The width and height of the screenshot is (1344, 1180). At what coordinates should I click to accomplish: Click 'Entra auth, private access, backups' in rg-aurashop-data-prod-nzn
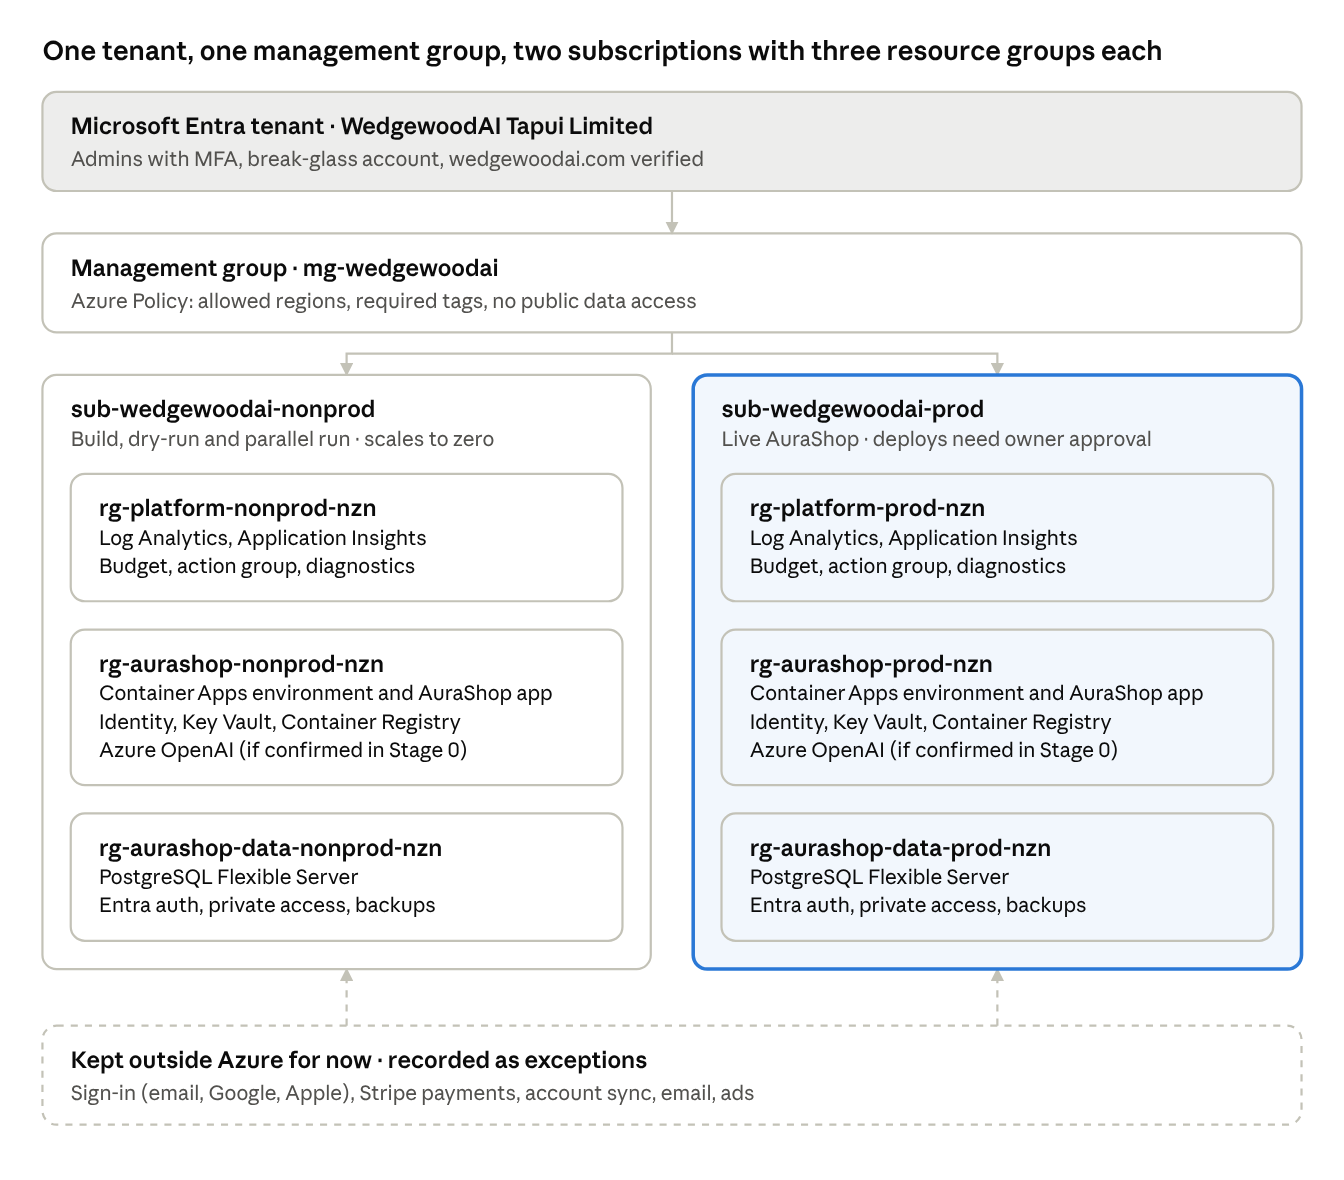click(918, 905)
